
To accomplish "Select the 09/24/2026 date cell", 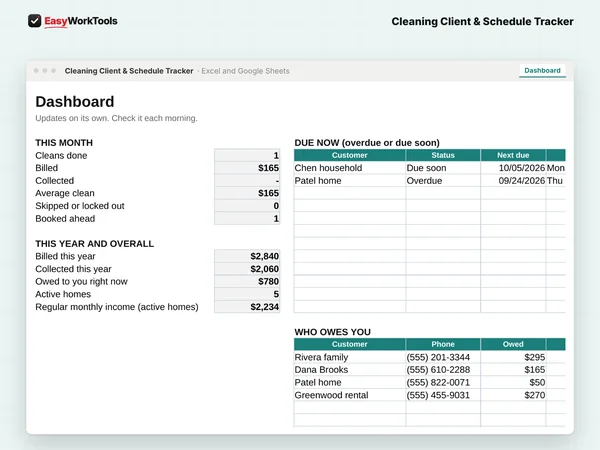I will point(513,181).
